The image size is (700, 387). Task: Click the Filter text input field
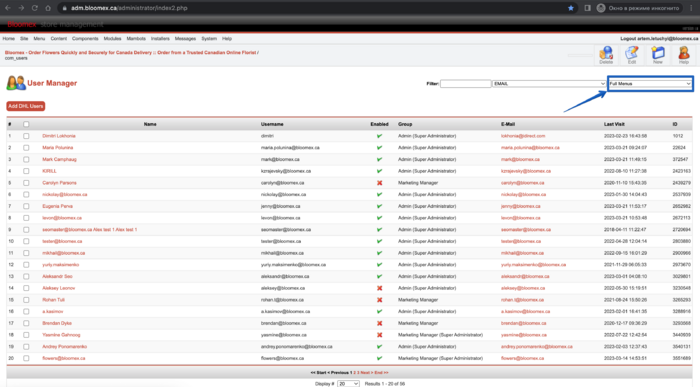click(466, 84)
